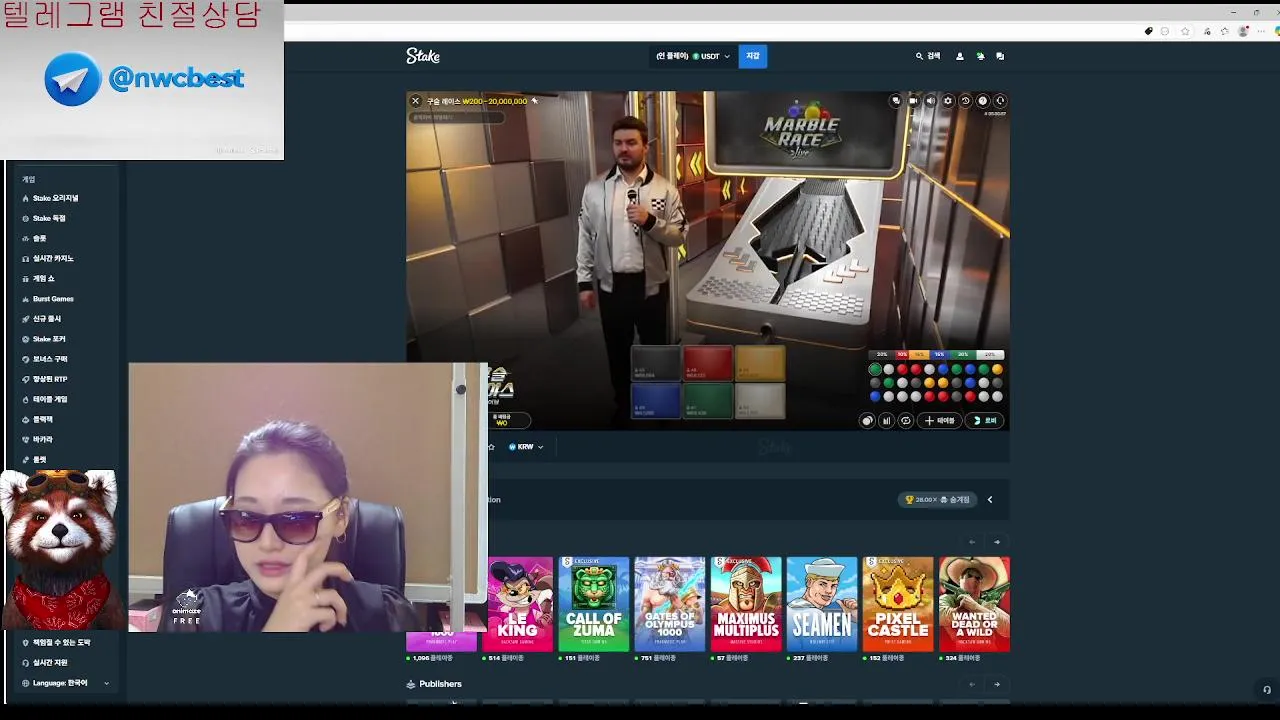Open Stake 포커 in sidebar
1280x720 pixels.
(49, 339)
